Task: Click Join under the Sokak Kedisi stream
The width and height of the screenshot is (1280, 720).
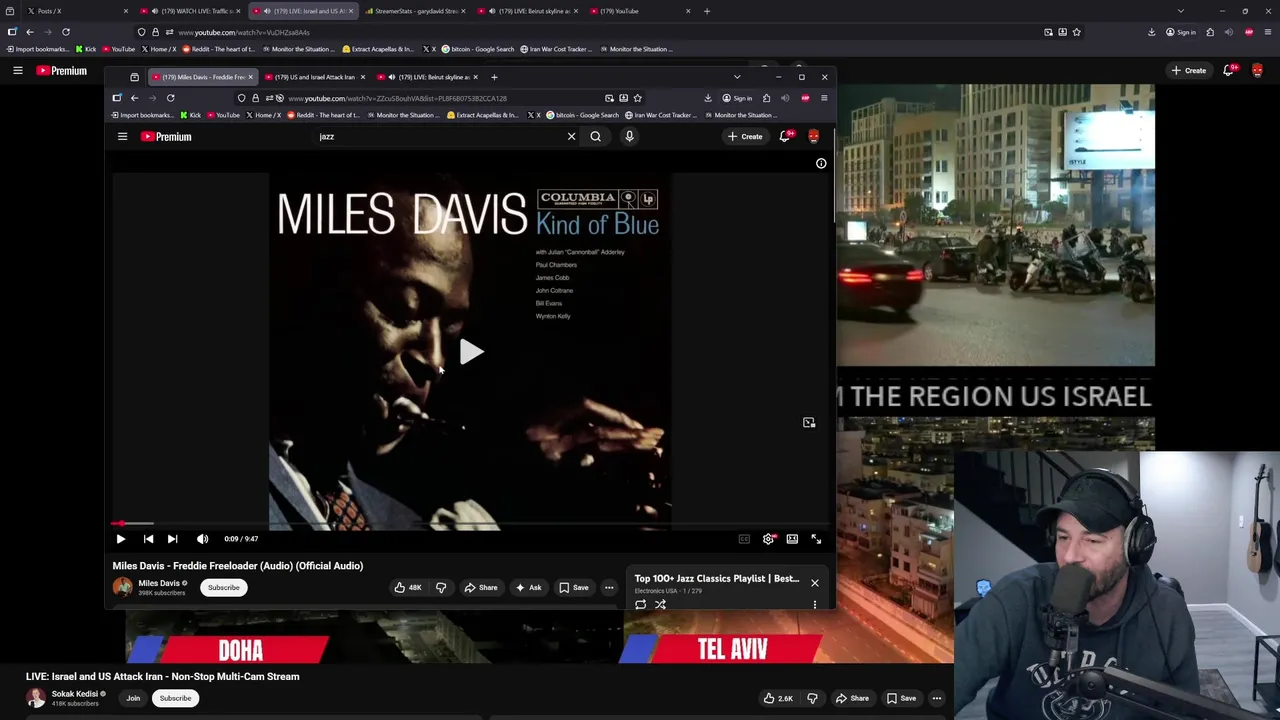Action: [x=133, y=698]
